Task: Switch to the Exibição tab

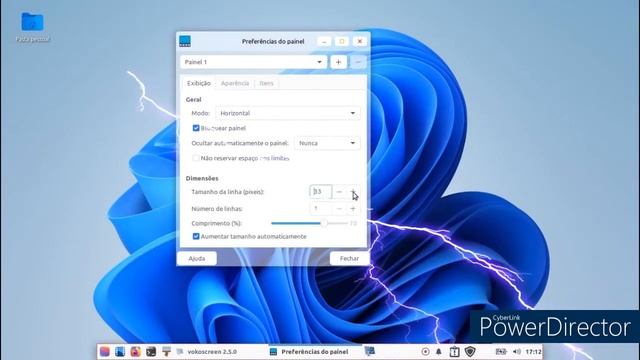Action: tap(199, 83)
